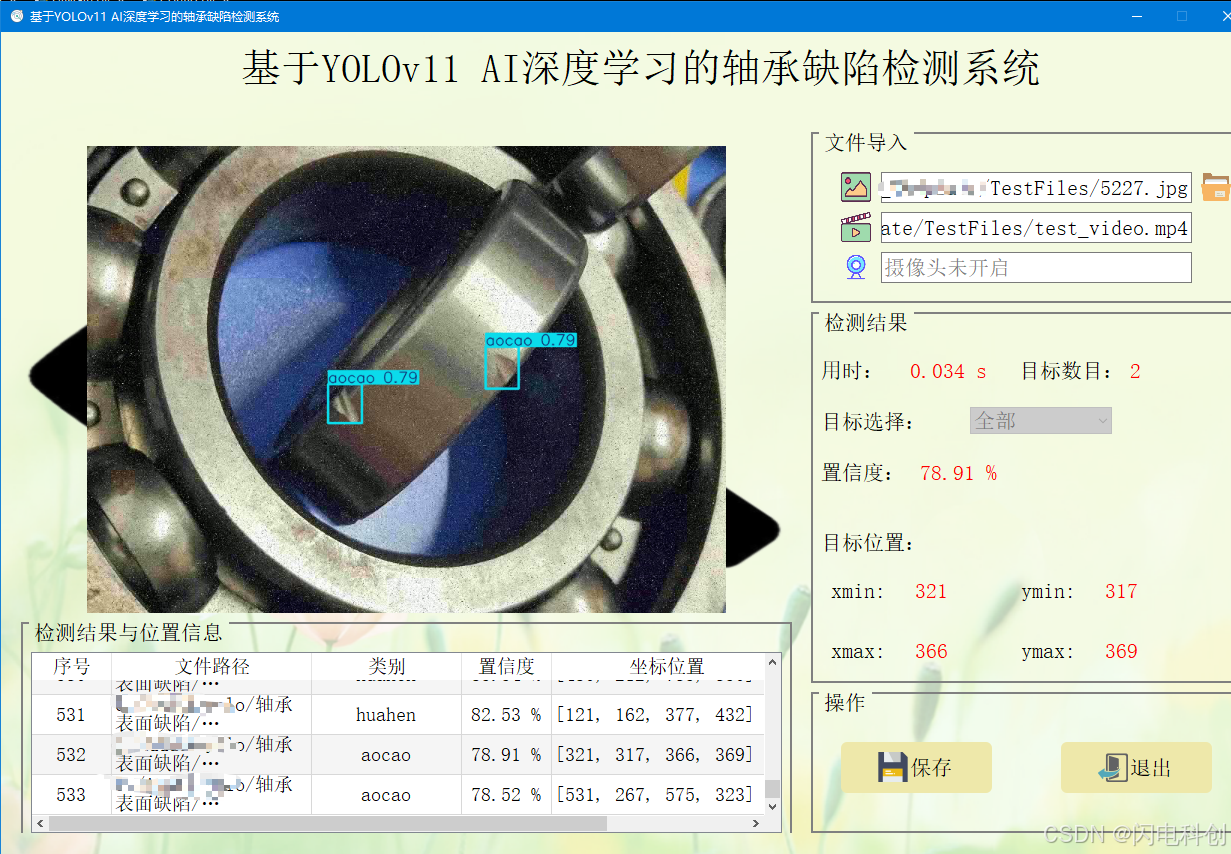Click the webcam camera icon
The width and height of the screenshot is (1231, 854).
(x=857, y=267)
